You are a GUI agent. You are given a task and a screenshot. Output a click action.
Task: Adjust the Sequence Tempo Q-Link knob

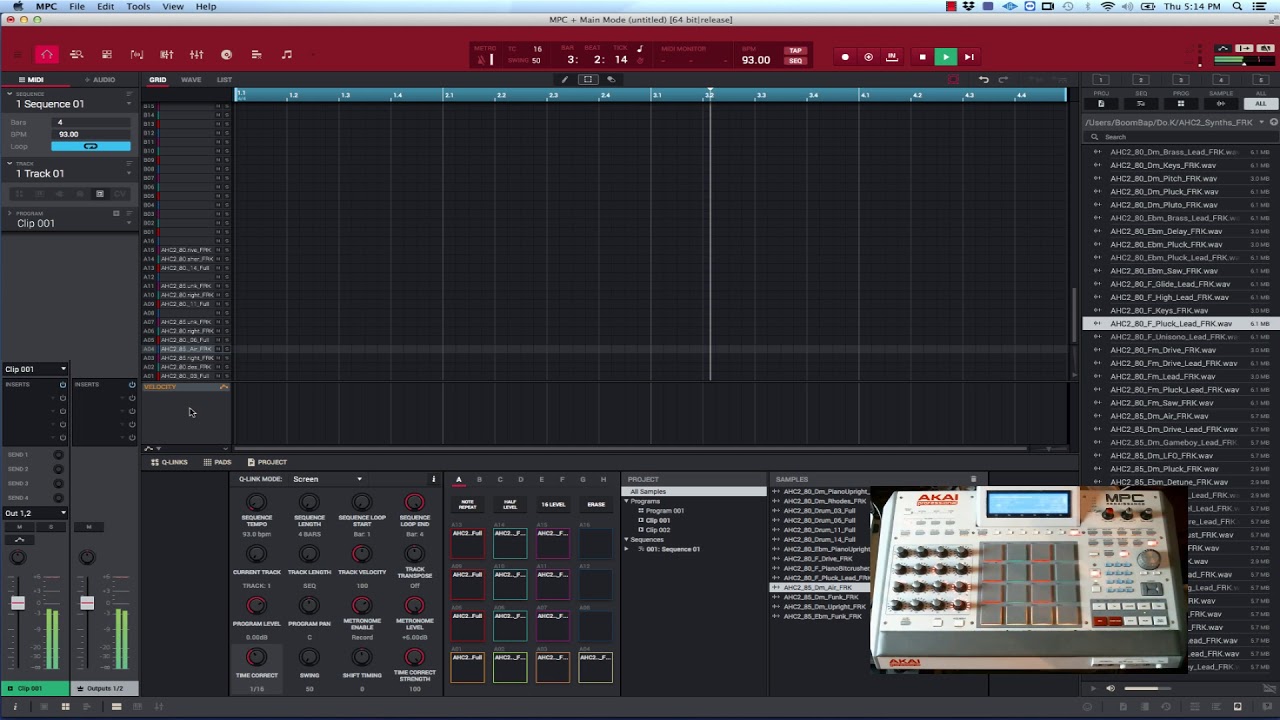(x=257, y=503)
